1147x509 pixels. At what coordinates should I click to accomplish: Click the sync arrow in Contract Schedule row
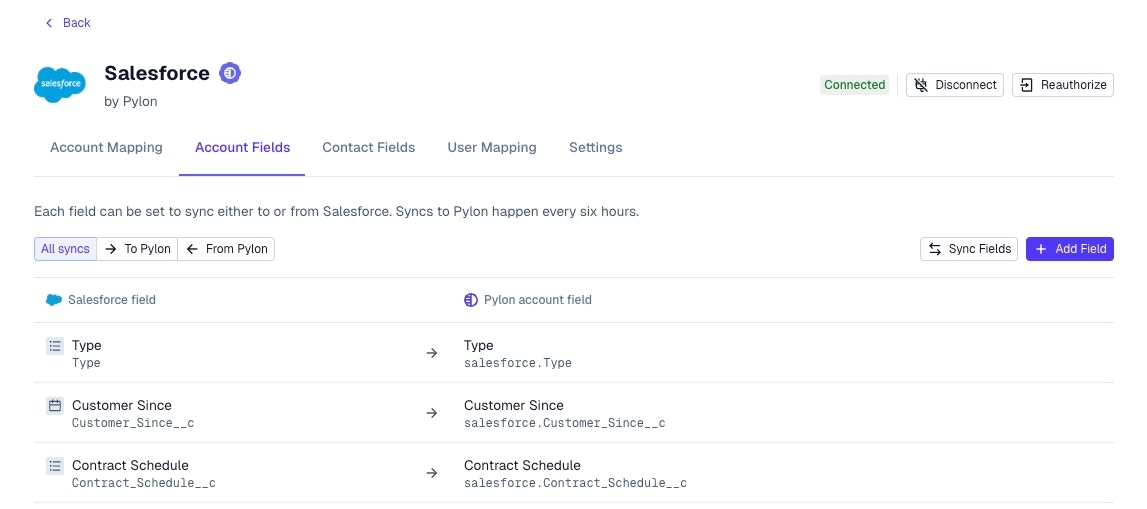click(x=432, y=474)
